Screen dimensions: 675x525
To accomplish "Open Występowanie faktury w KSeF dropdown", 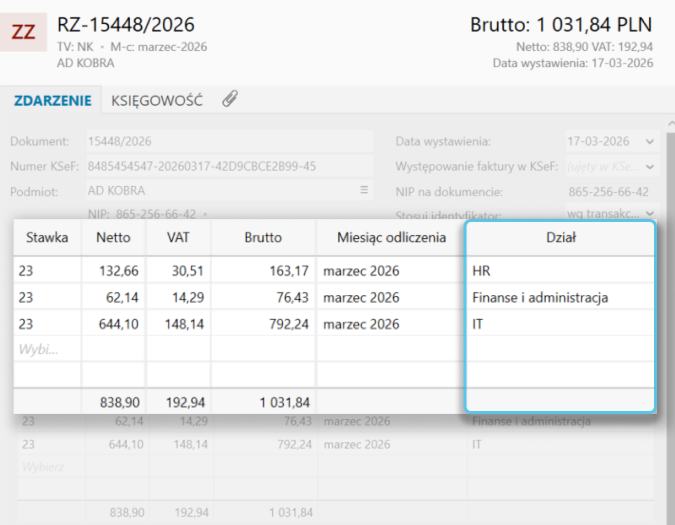I will [650, 166].
